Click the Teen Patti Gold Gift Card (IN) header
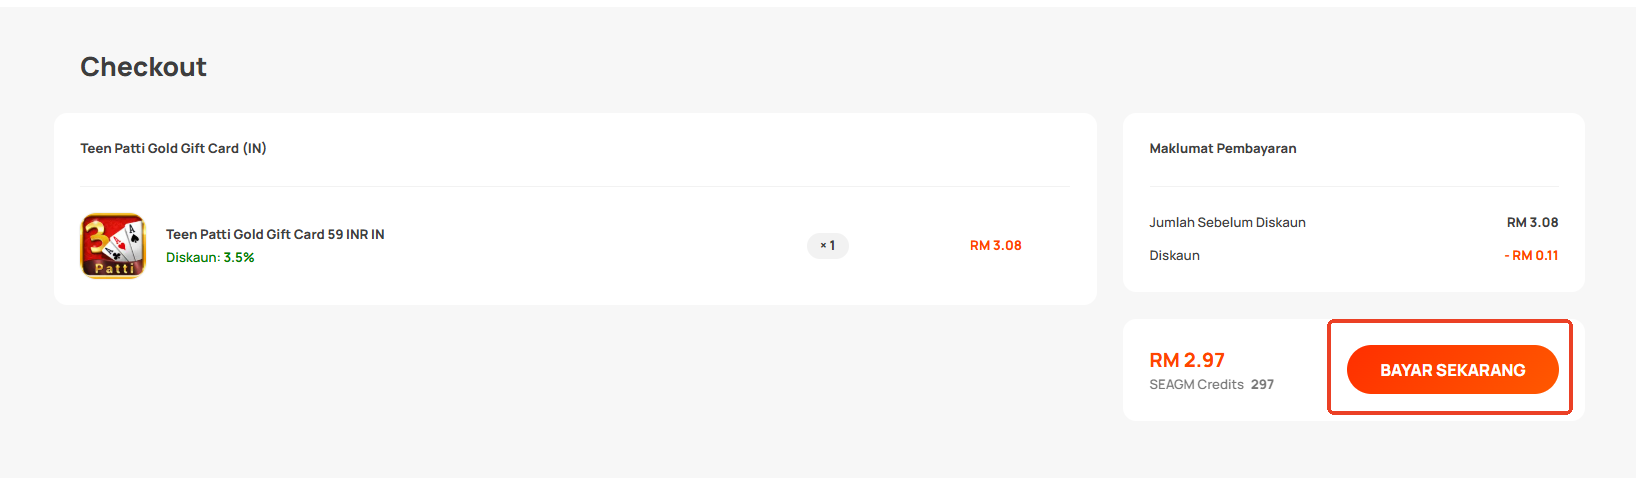1636x478 pixels. [173, 148]
